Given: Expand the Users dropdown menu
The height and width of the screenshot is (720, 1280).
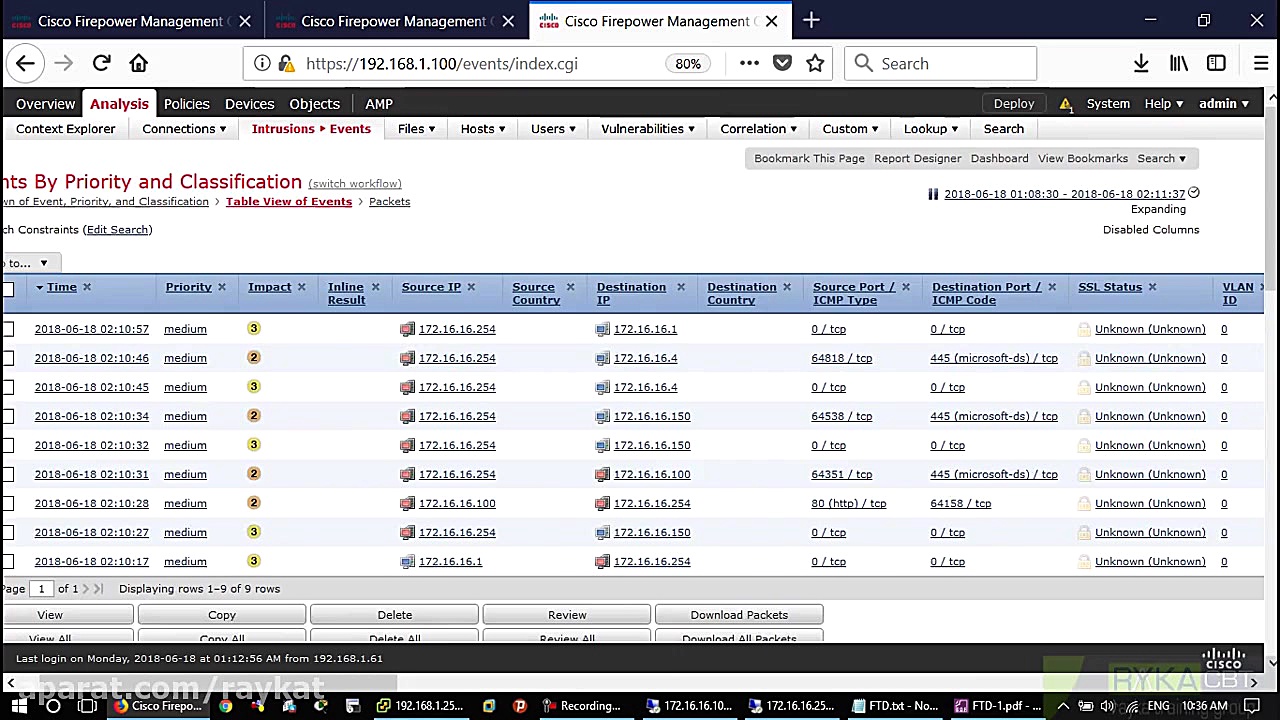Looking at the screenshot, I should [x=553, y=128].
